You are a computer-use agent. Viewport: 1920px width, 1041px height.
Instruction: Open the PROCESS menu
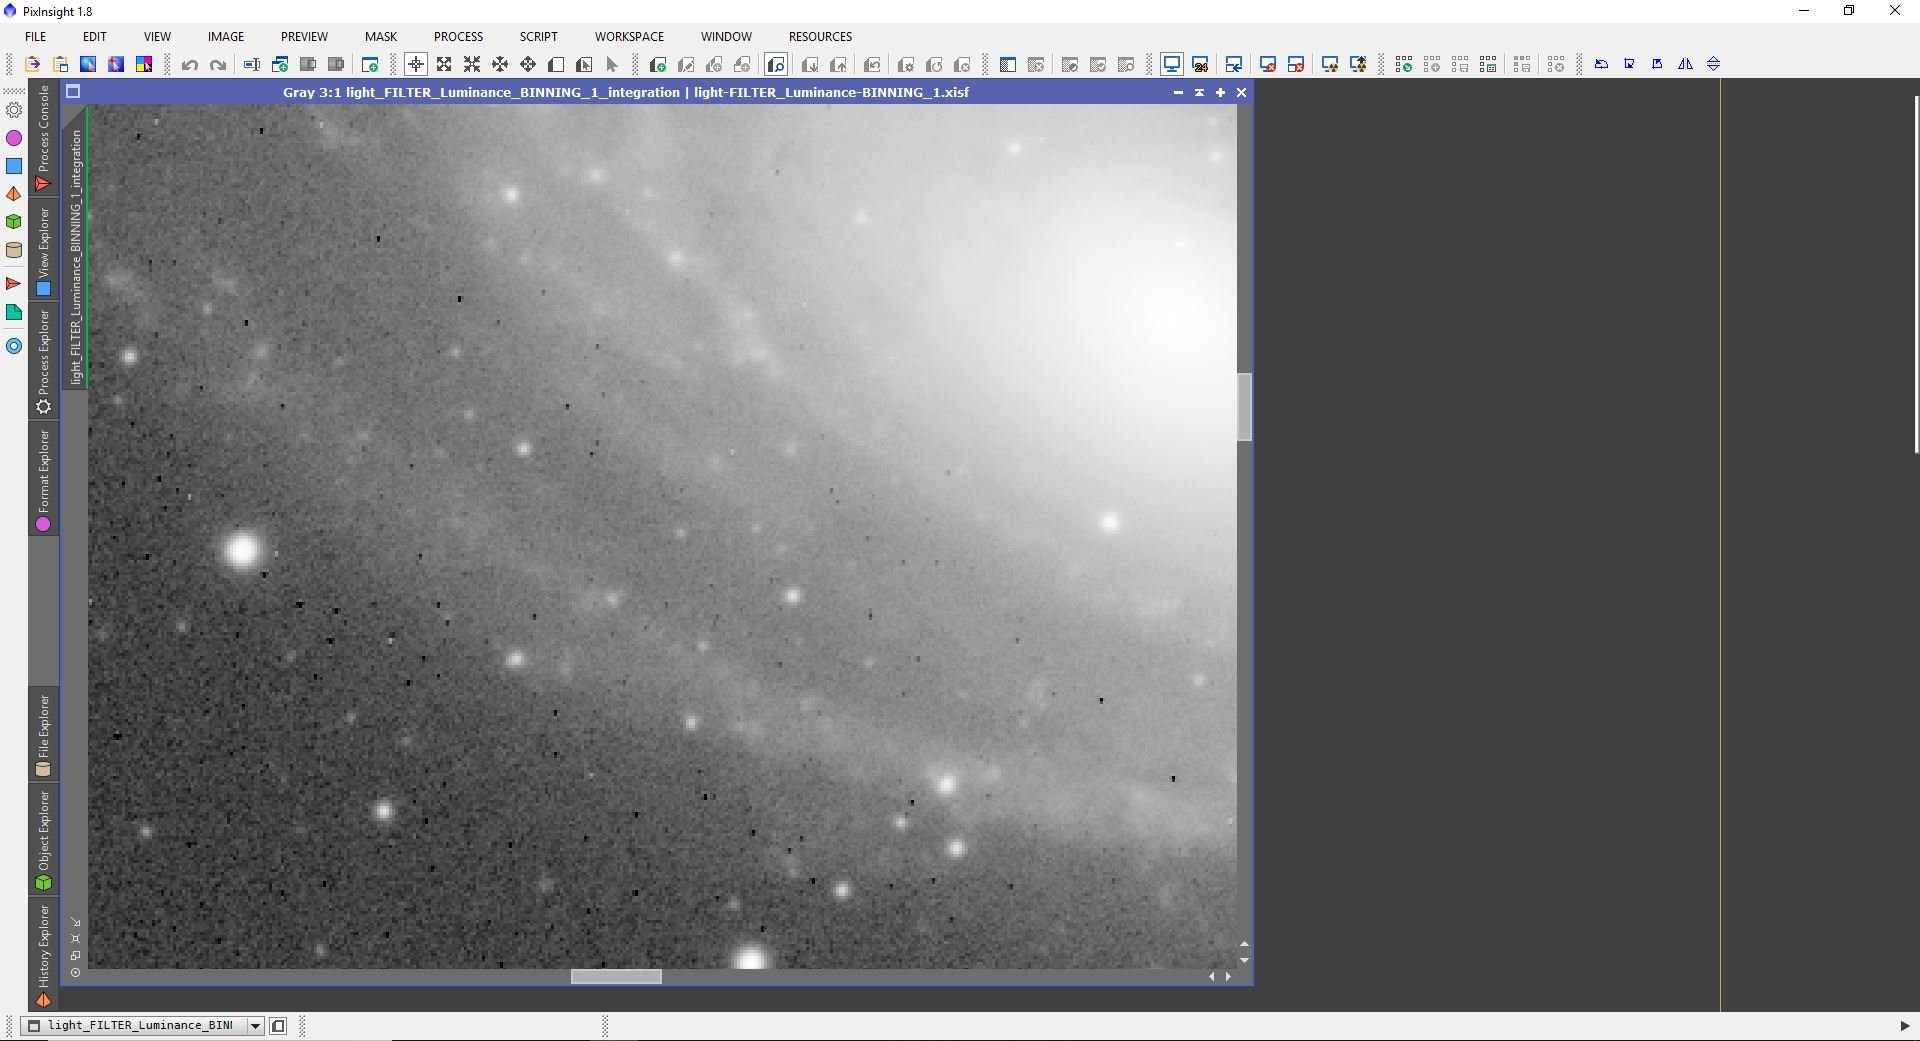pyautogui.click(x=458, y=36)
